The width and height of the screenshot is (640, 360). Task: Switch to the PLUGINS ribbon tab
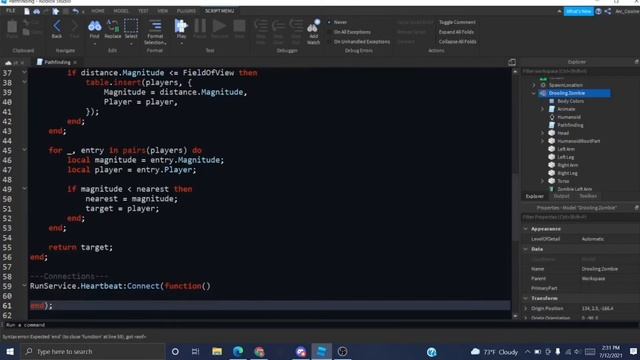(x=186, y=11)
